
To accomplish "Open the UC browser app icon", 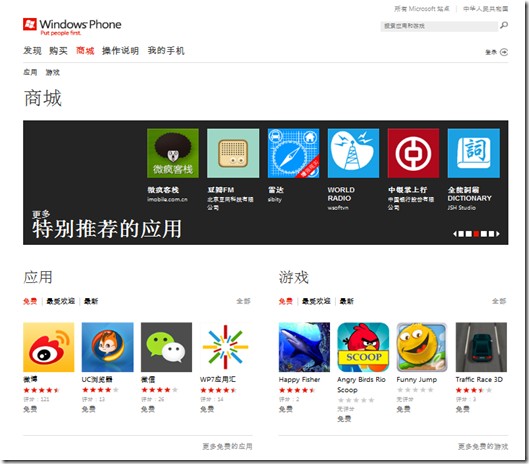I will [108, 347].
